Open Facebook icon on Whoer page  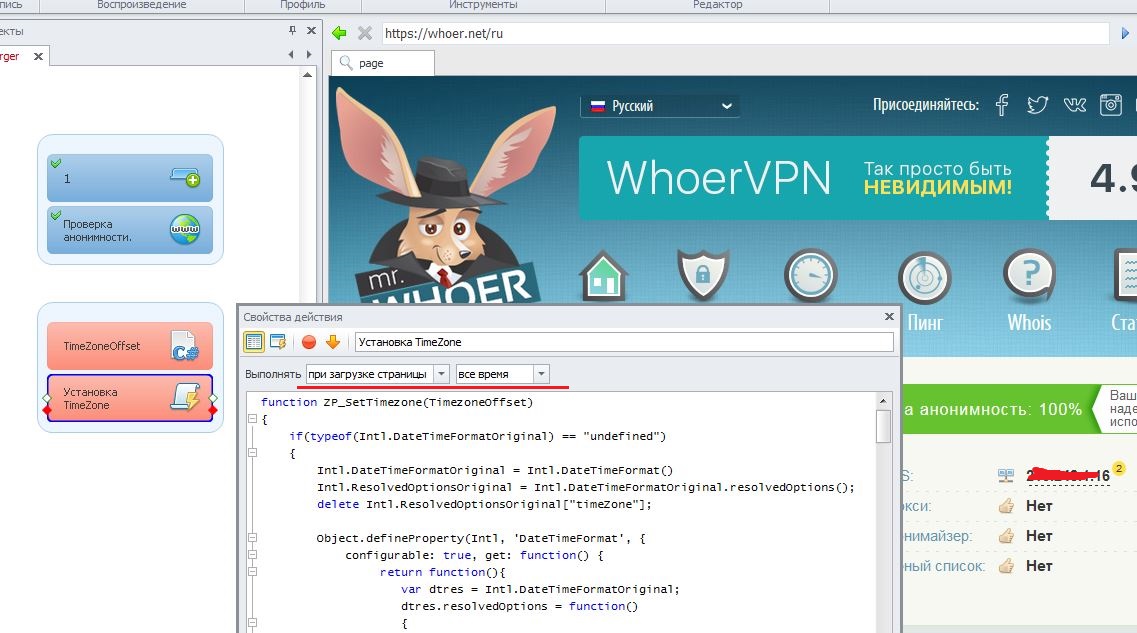point(1001,105)
